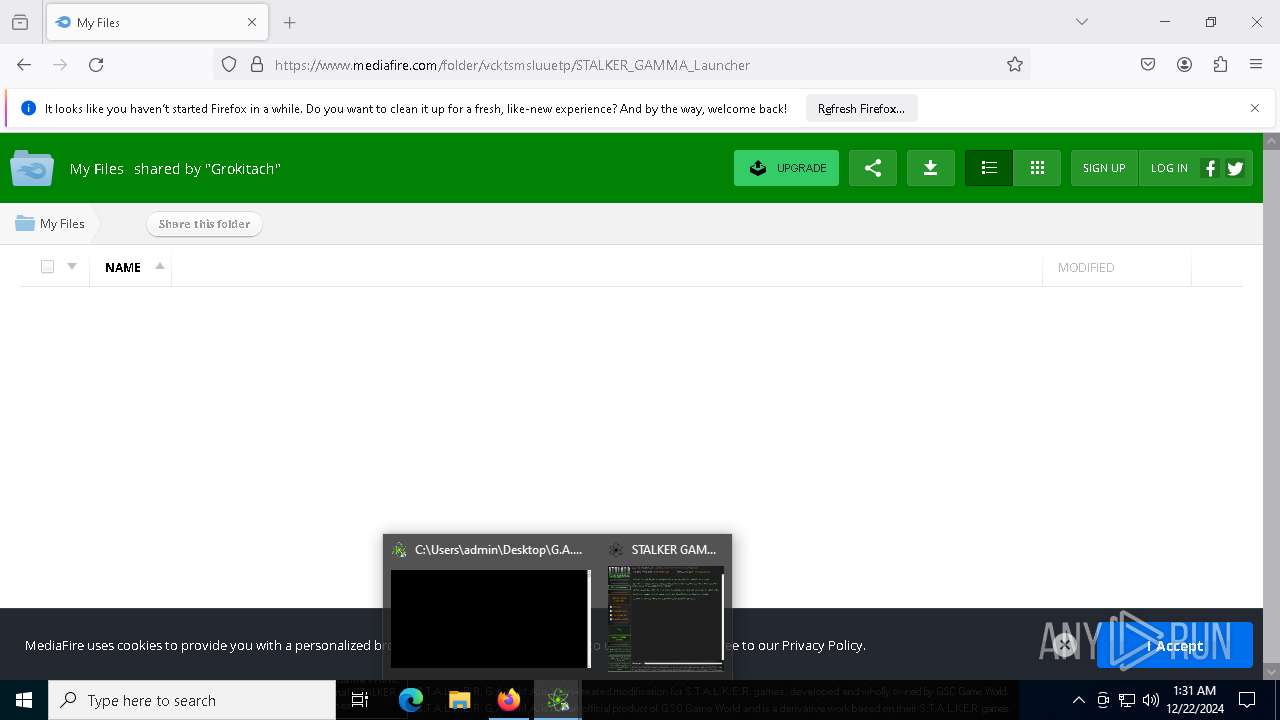Click the MediaFire share icon button
1280x720 pixels.
coord(873,168)
